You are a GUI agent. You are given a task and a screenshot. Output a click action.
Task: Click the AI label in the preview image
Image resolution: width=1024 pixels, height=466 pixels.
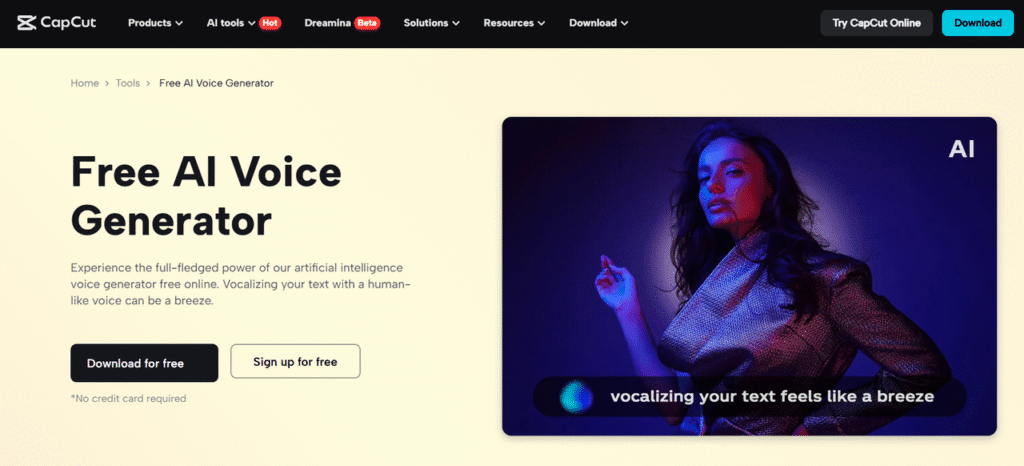(961, 149)
